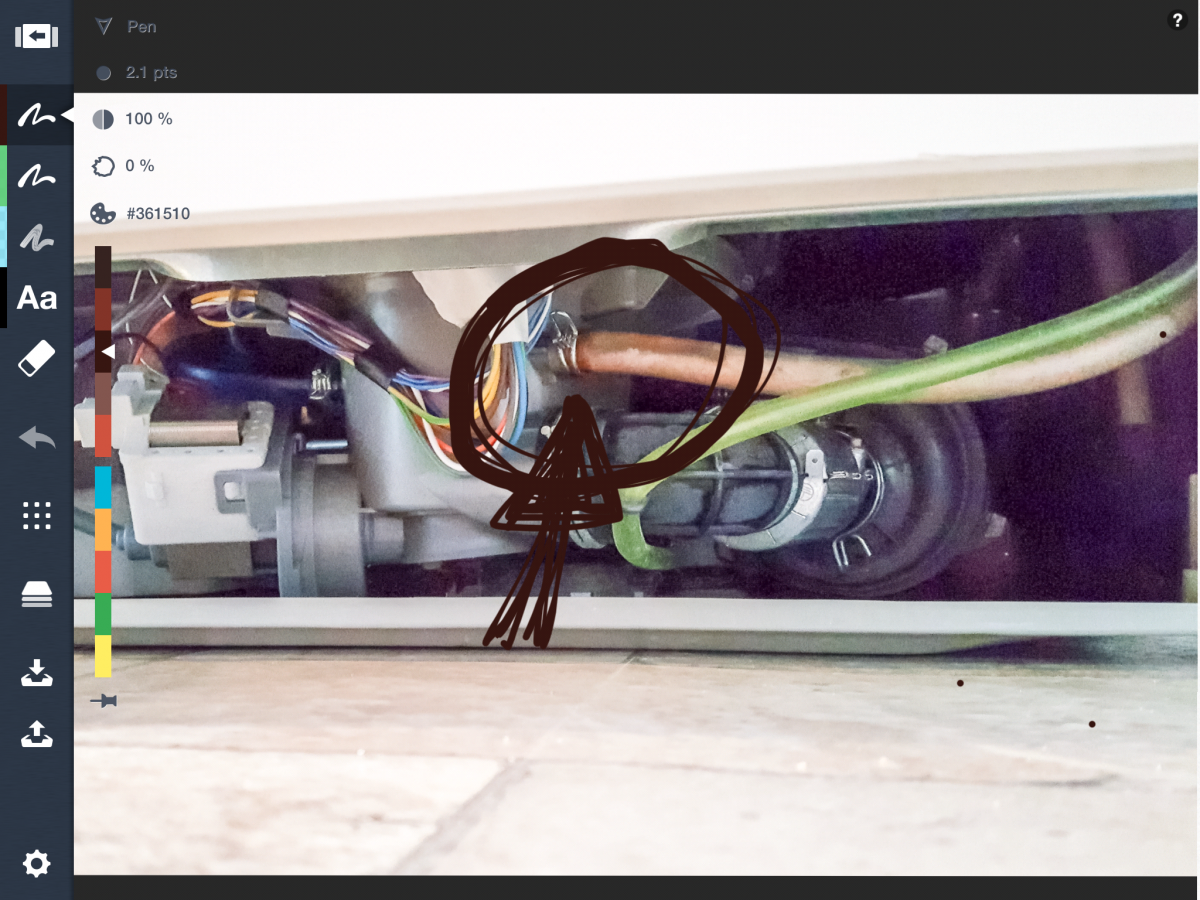
Task: Click the export tray icon with up arrow
Action: (x=36, y=736)
